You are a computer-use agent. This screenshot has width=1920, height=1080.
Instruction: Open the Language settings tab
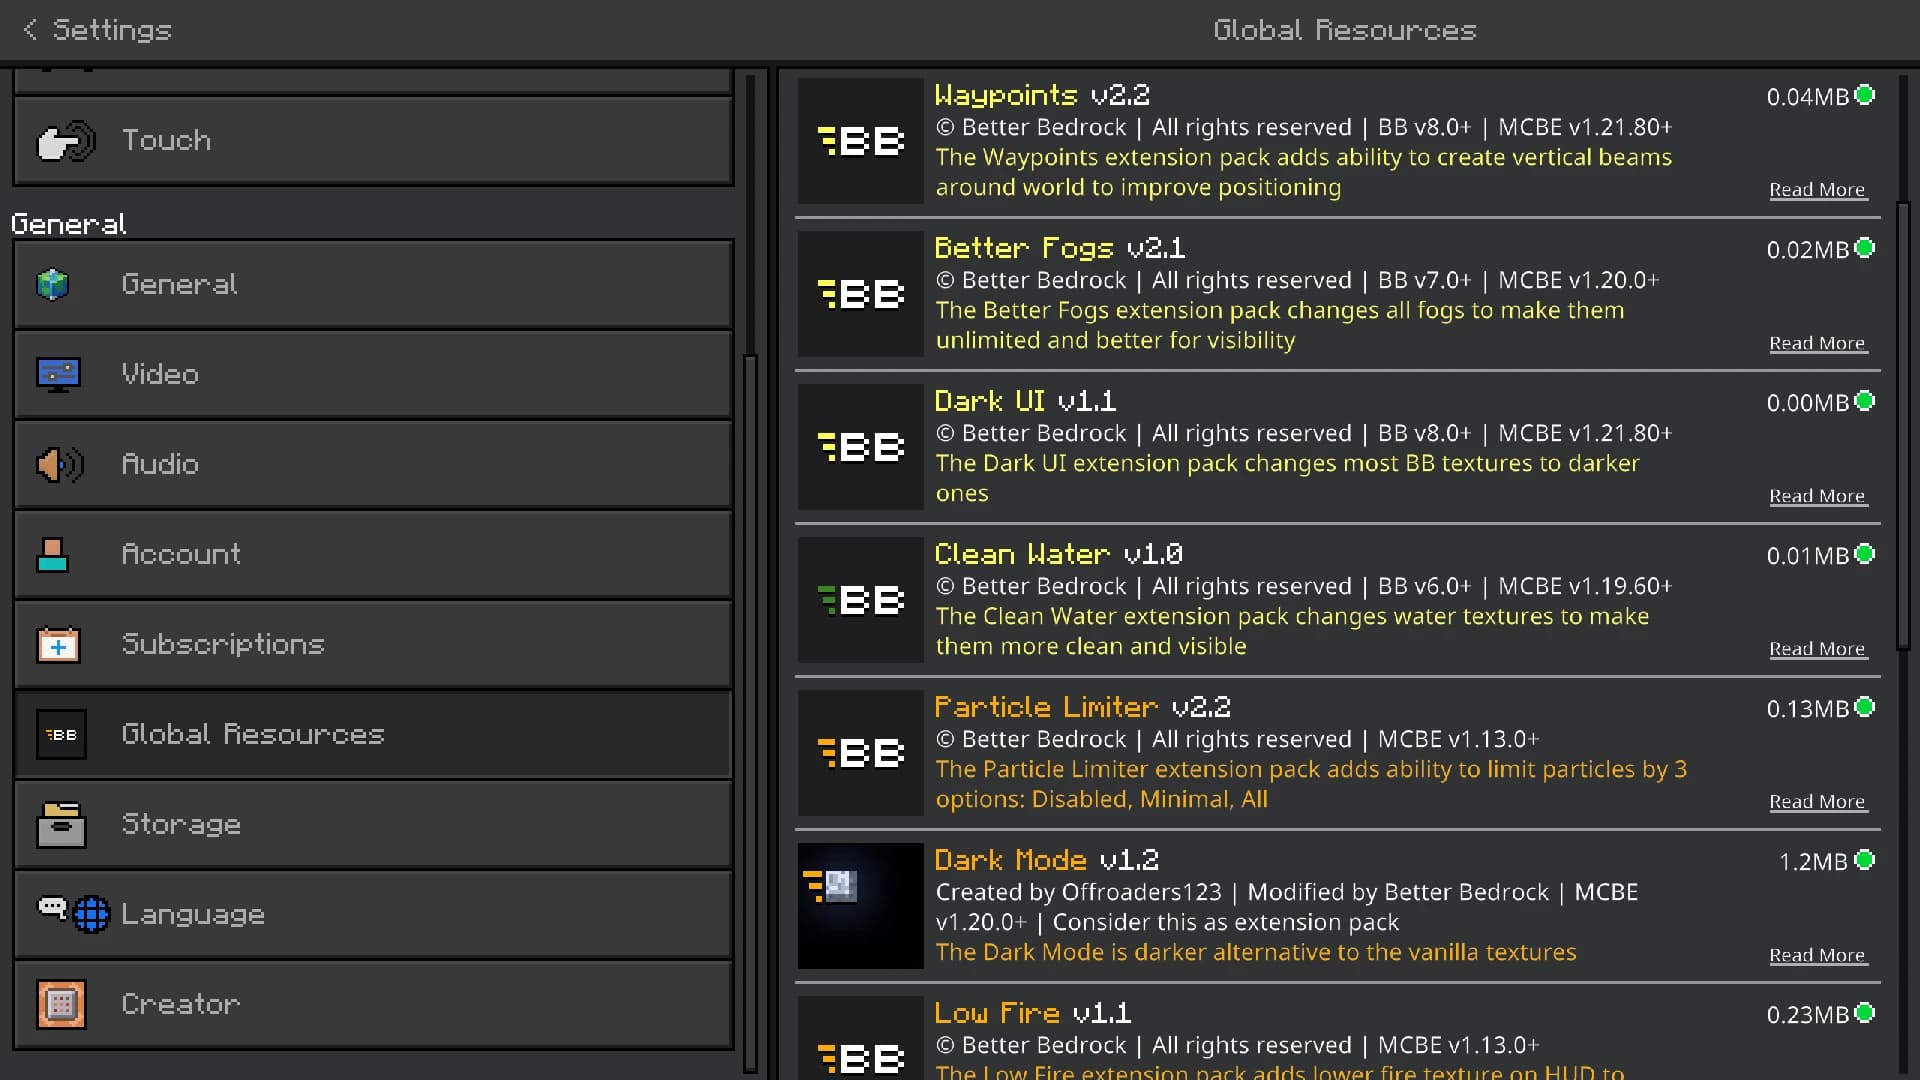(373, 914)
